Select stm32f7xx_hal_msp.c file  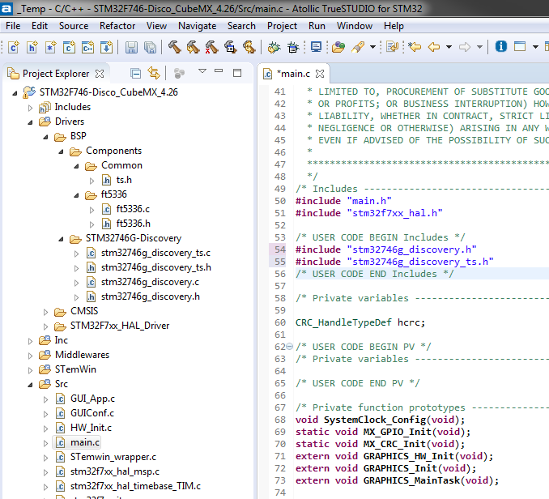pos(114,472)
